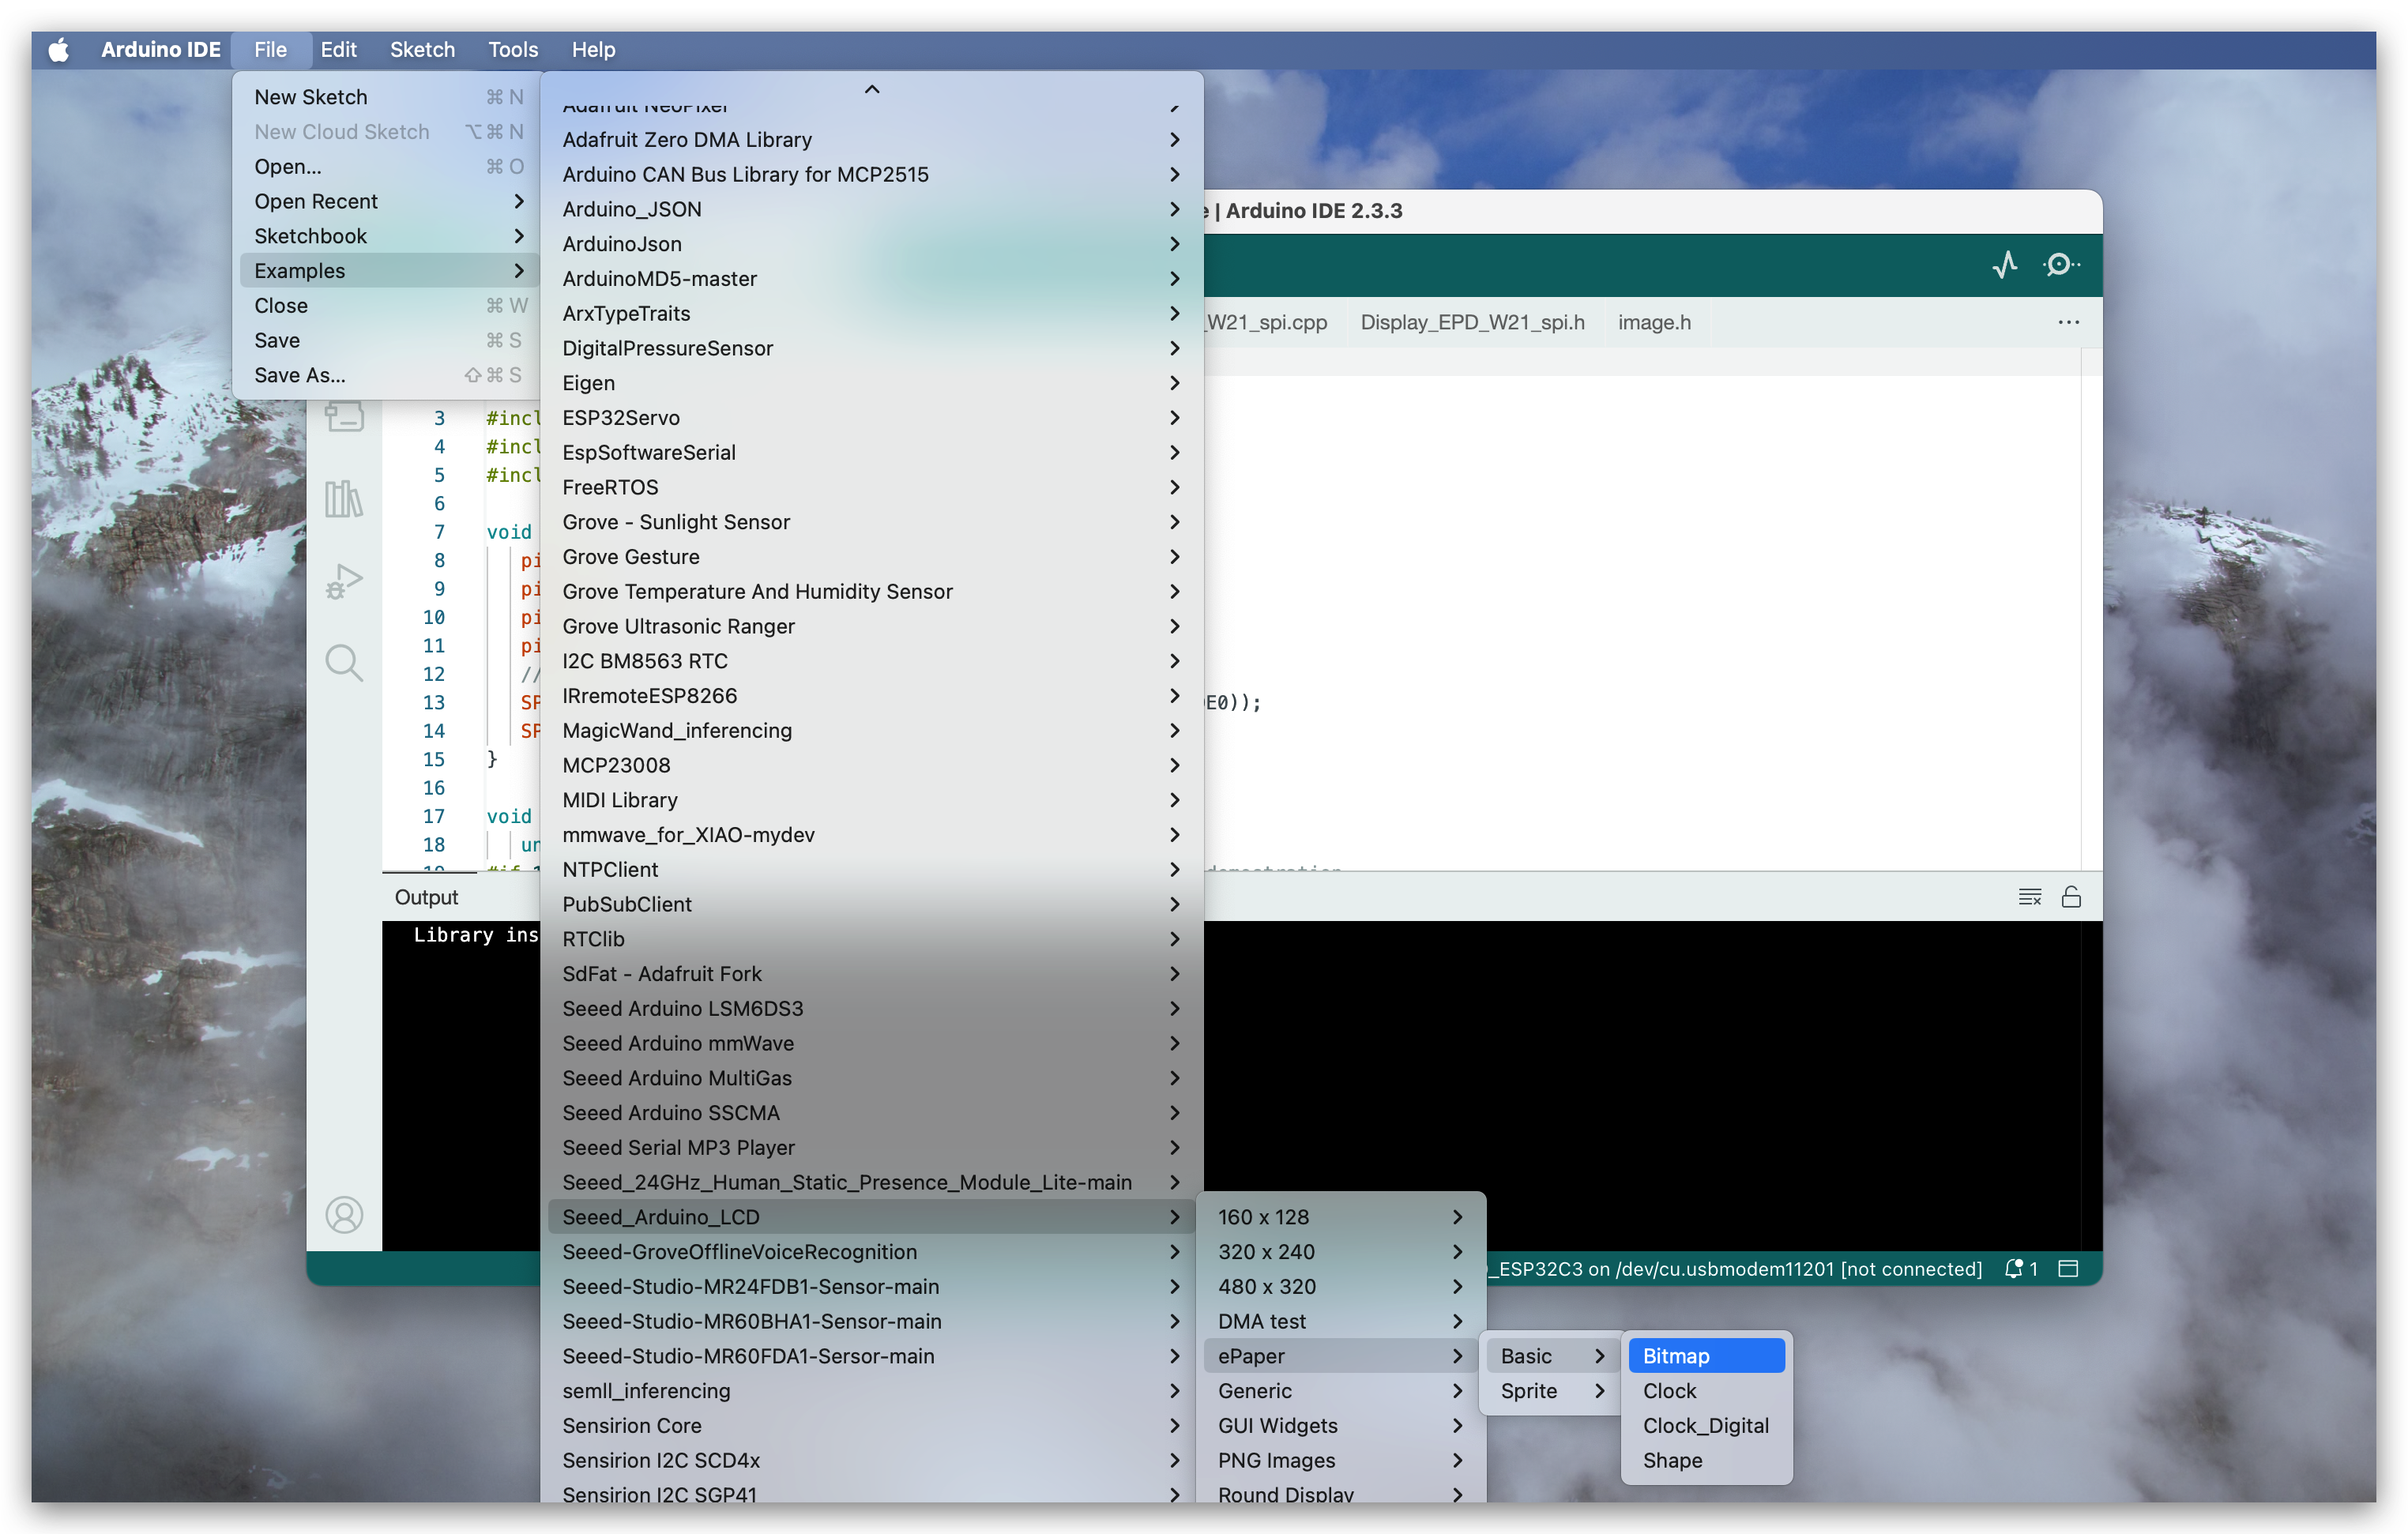Expand Seeed-GroveOfflineVoiceRecognition examples
The width and height of the screenshot is (2408, 1534).
871,1252
